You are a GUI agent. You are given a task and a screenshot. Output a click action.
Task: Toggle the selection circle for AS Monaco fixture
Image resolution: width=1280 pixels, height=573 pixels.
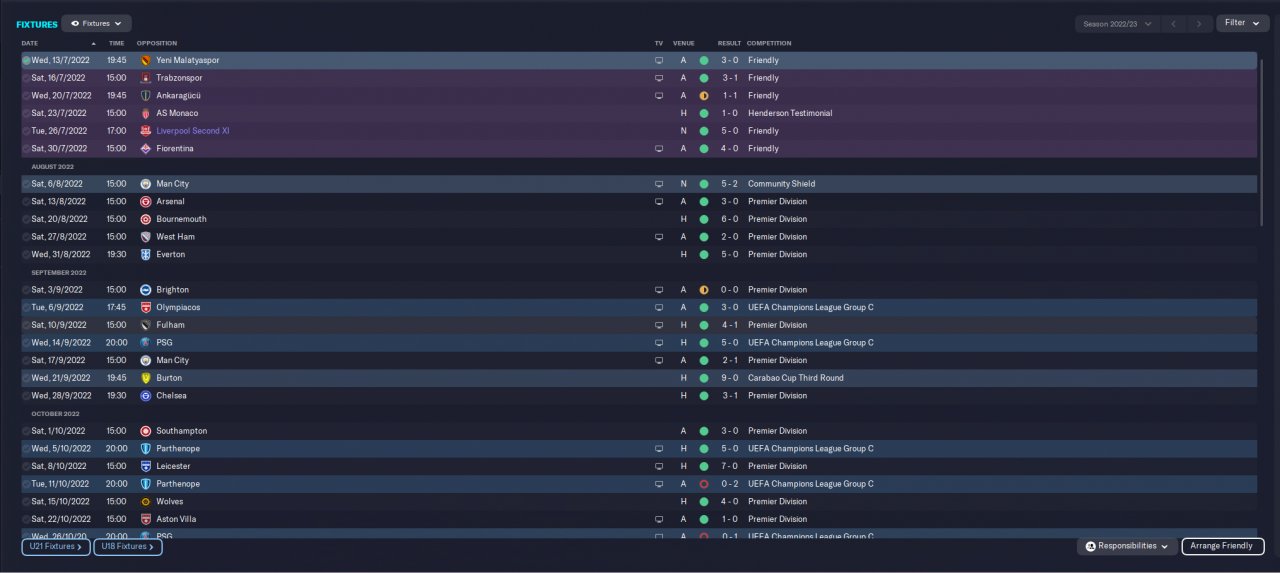pos(27,114)
